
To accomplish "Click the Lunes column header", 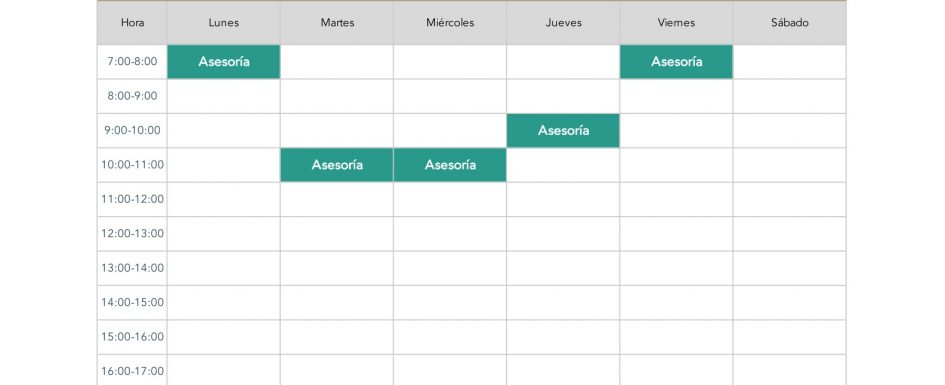I will (224, 23).
